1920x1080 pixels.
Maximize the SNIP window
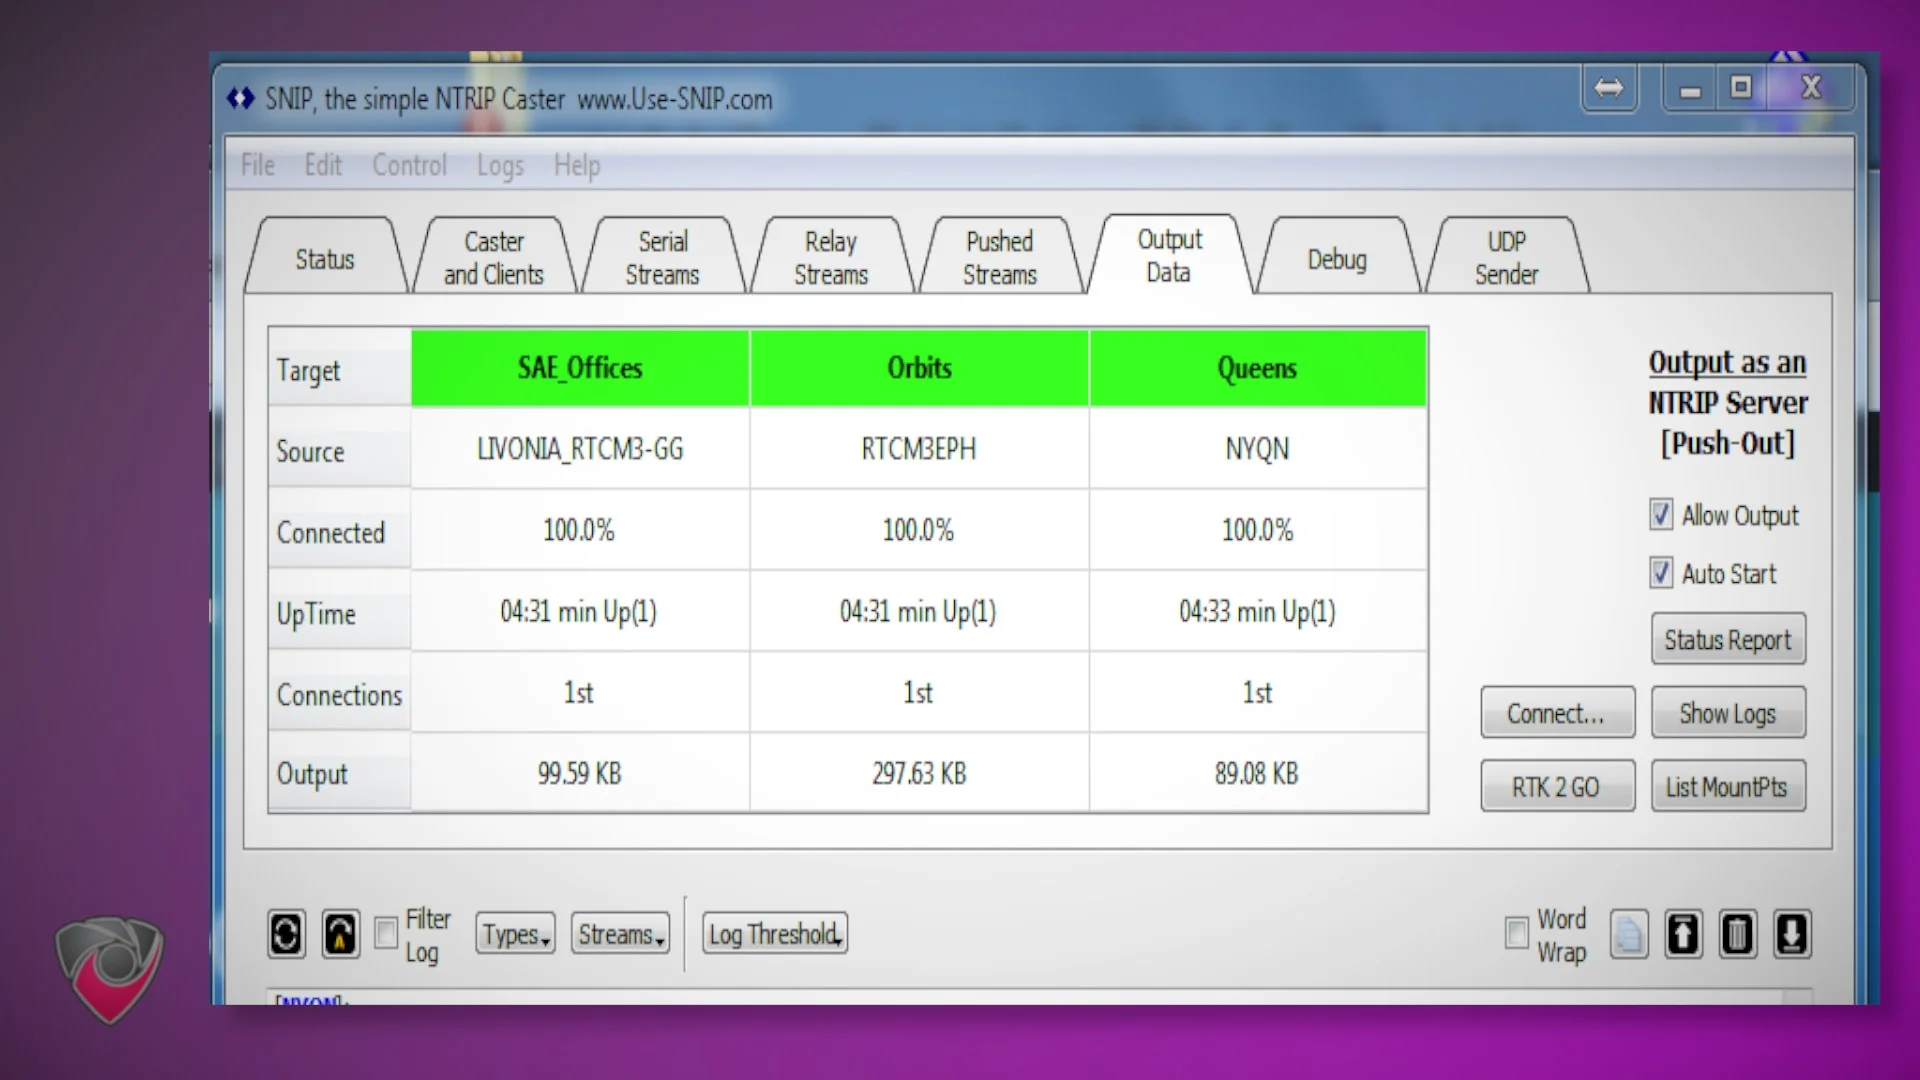pyautogui.click(x=1741, y=88)
